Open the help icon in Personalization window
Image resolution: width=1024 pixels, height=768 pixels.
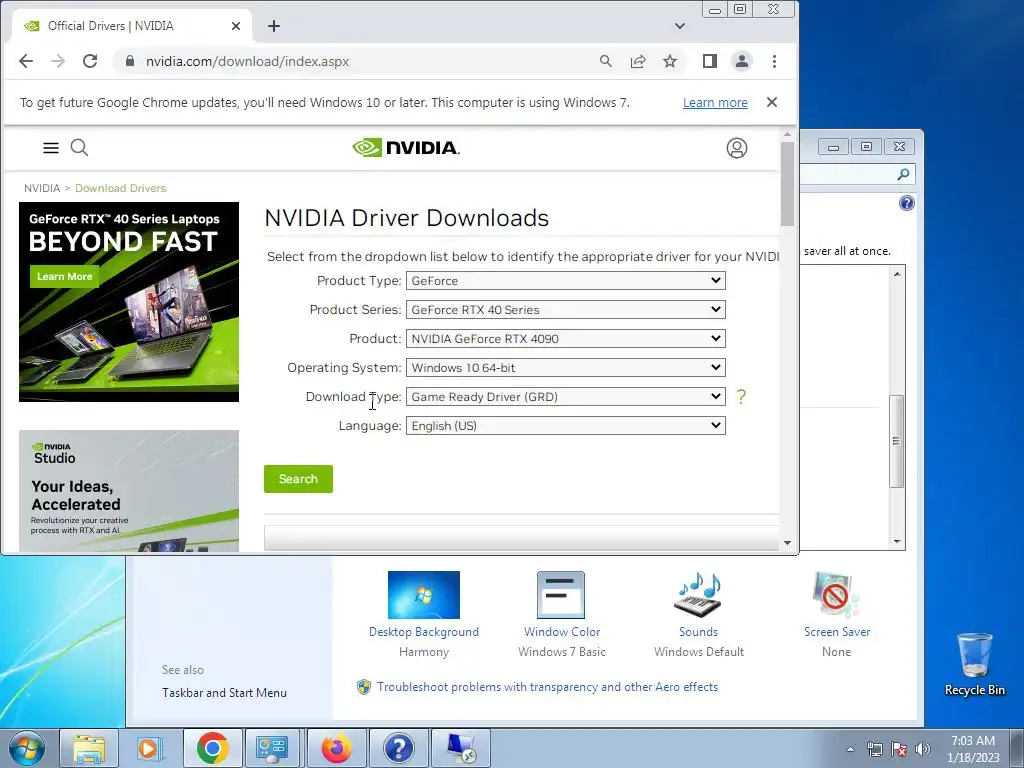[906, 203]
